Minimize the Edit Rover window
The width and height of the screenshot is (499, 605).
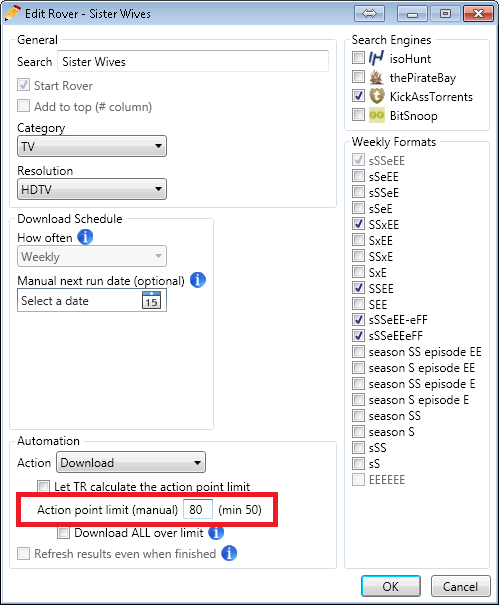tap(412, 14)
